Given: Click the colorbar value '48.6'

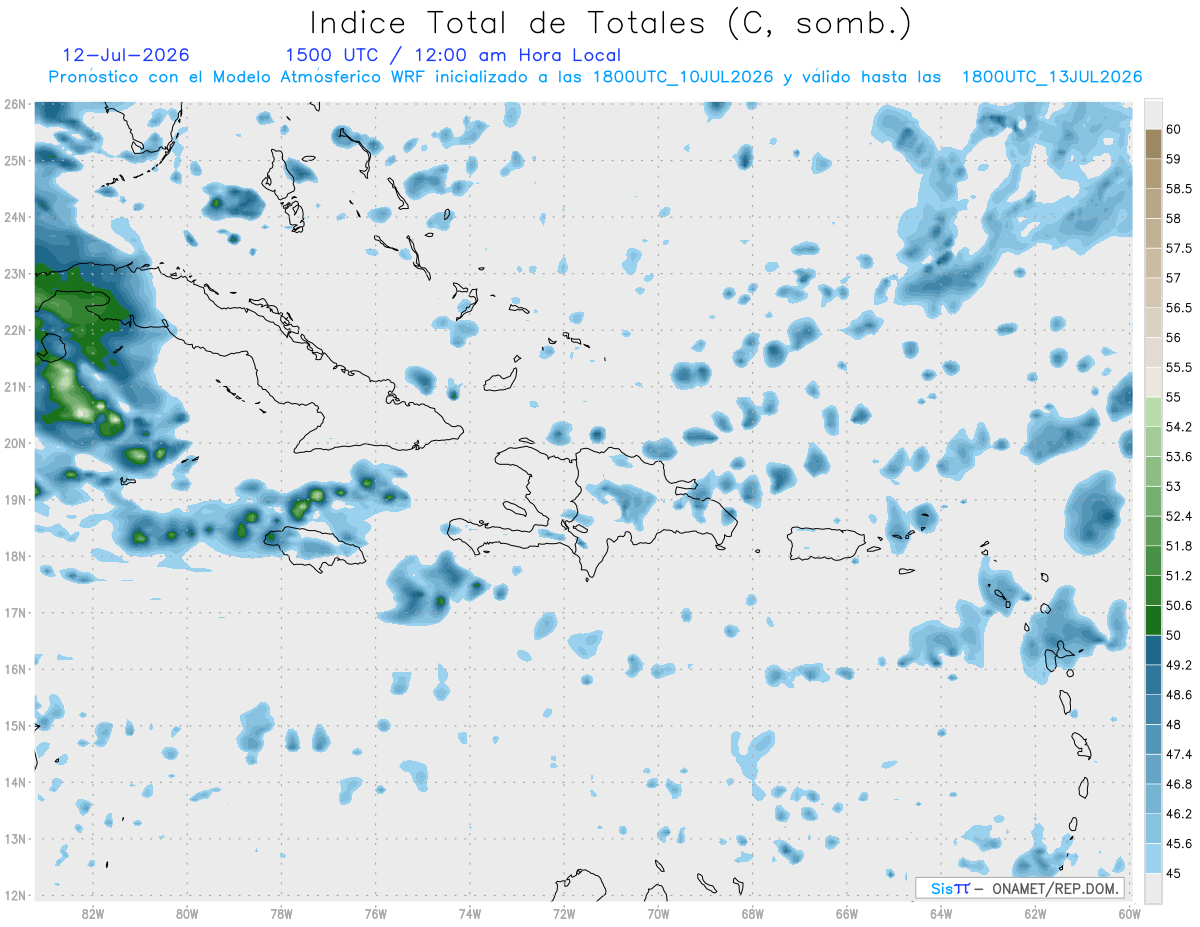Looking at the screenshot, I should [x=1179, y=695].
